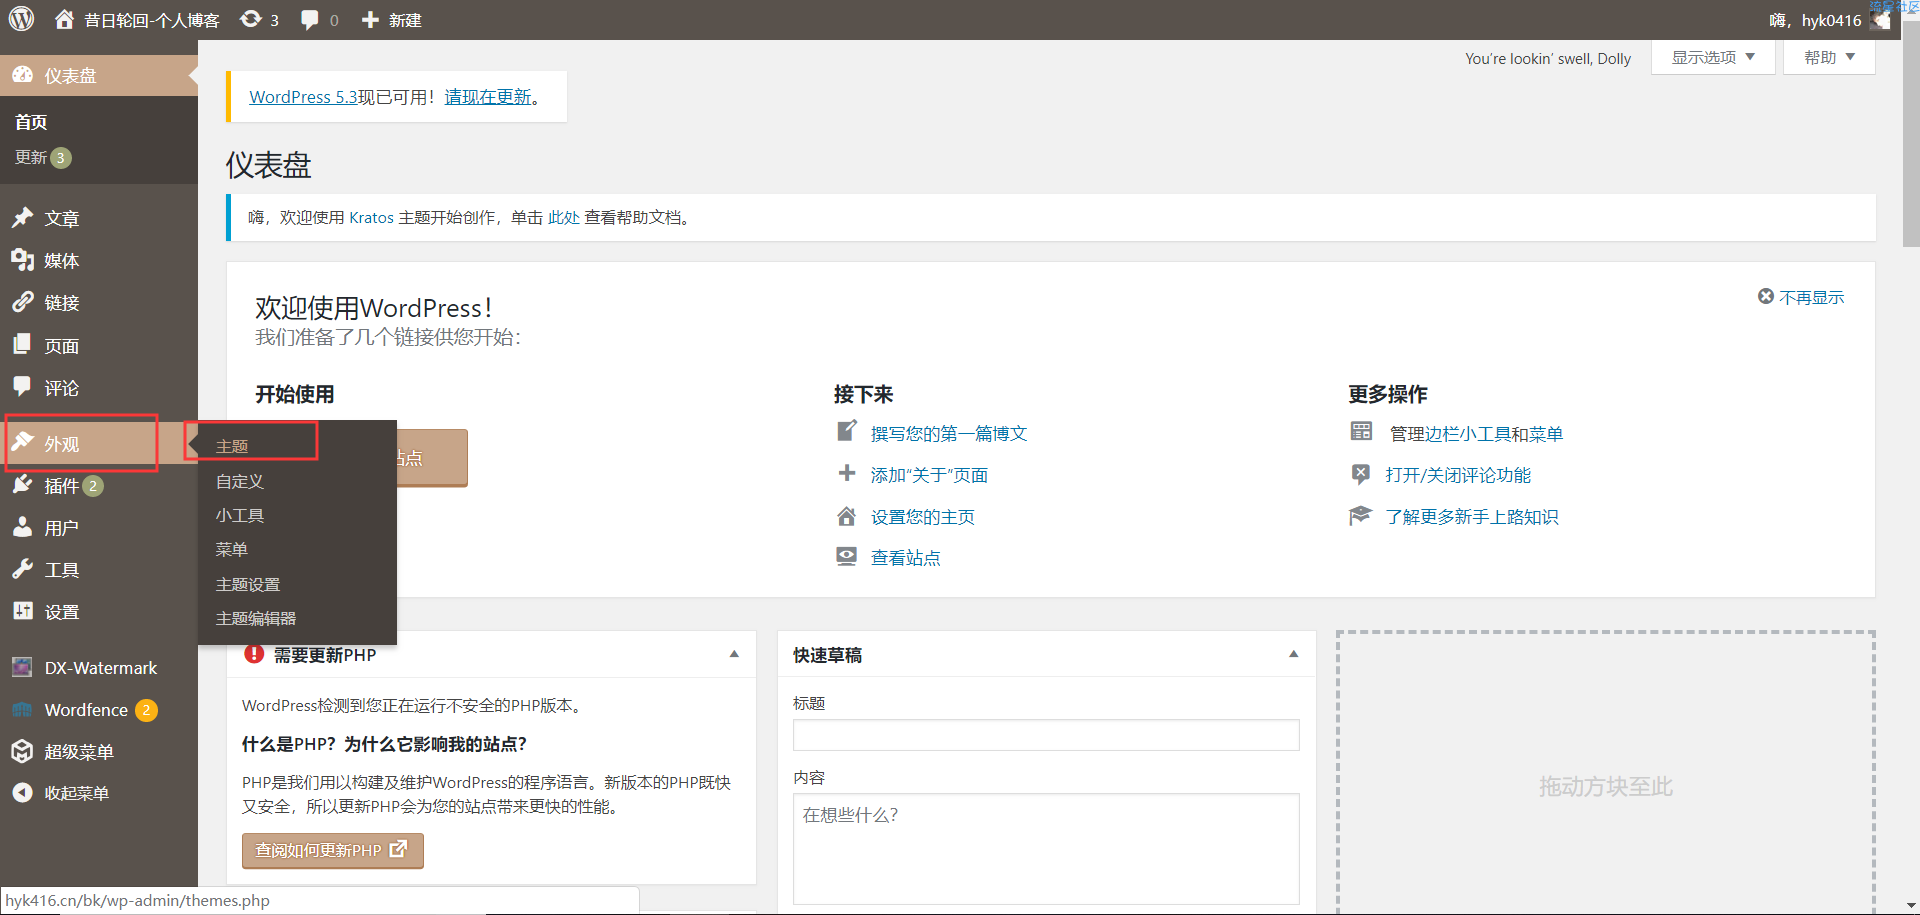This screenshot has width=1920, height=915.
Task: Select 小工具 in the 外观 submenu
Action: (240, 515)
